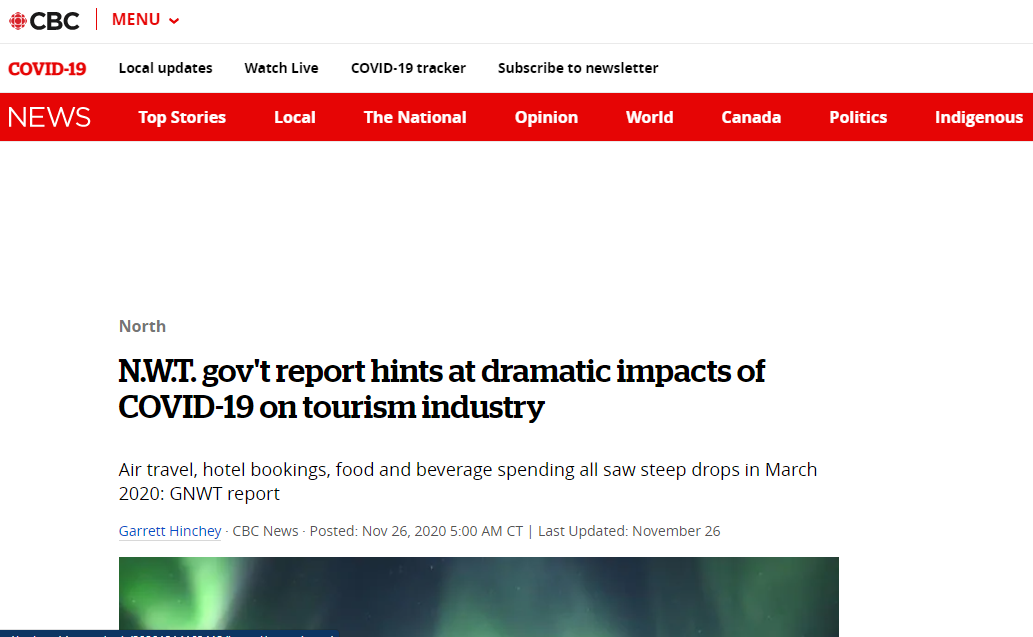
Task: Open the Canada news tab
Action: pos(751,117)
